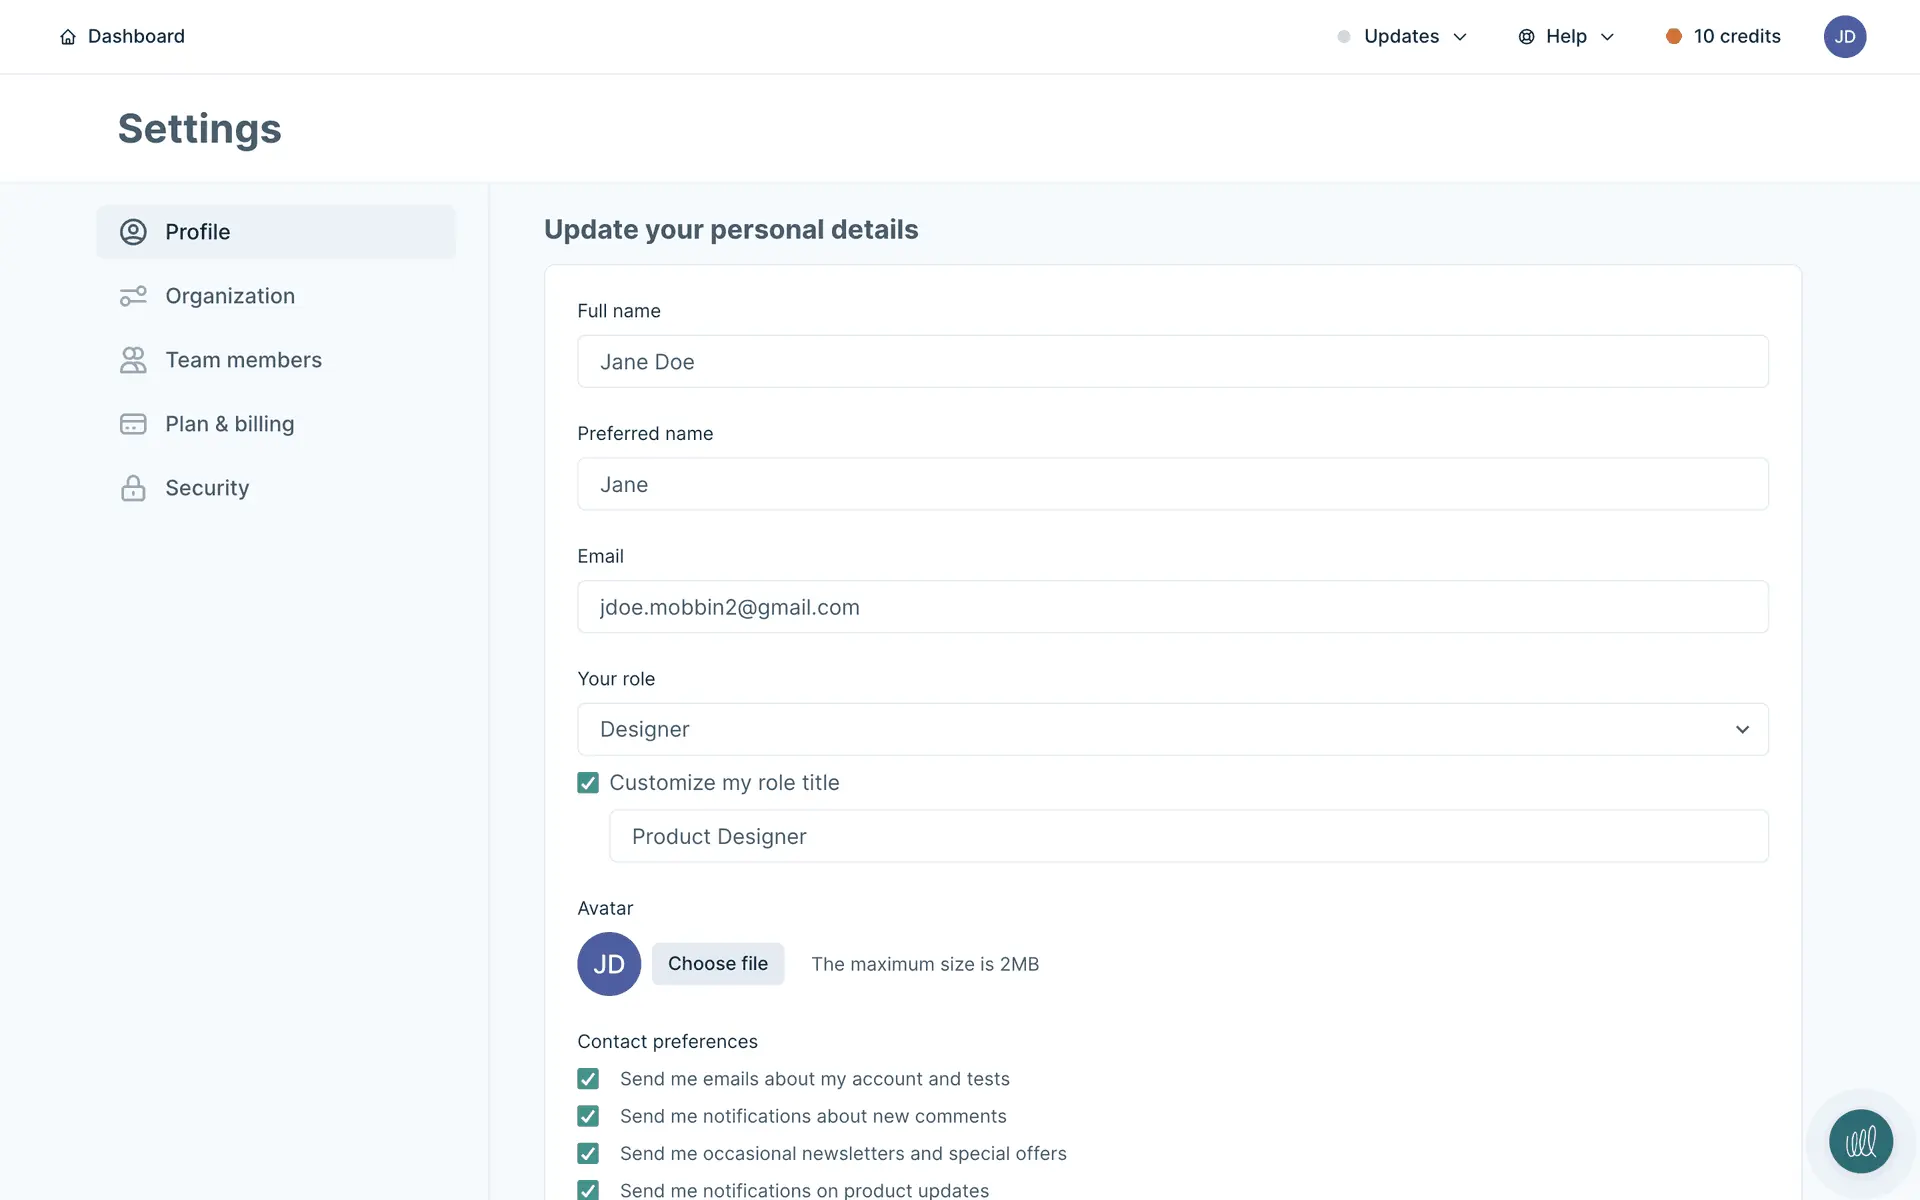Disable notifications about new comments checkbox

(588, 1116)
